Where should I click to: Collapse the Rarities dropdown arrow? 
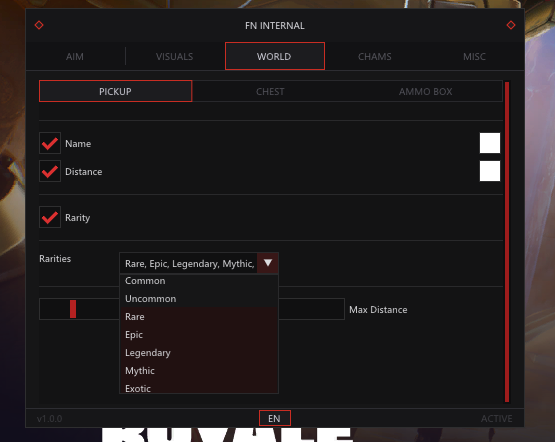pos(268,263)
